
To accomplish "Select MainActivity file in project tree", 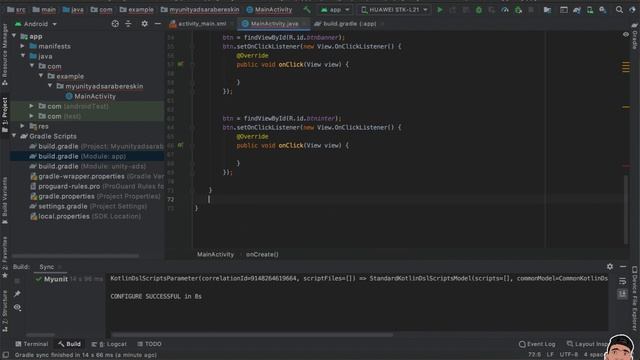I will pyautogui.click(x=91, y=96).
